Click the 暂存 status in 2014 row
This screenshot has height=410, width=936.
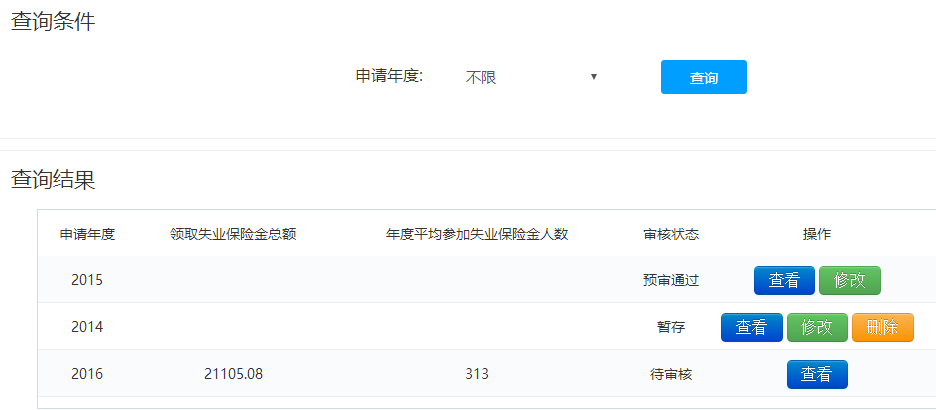coord(671,327)
